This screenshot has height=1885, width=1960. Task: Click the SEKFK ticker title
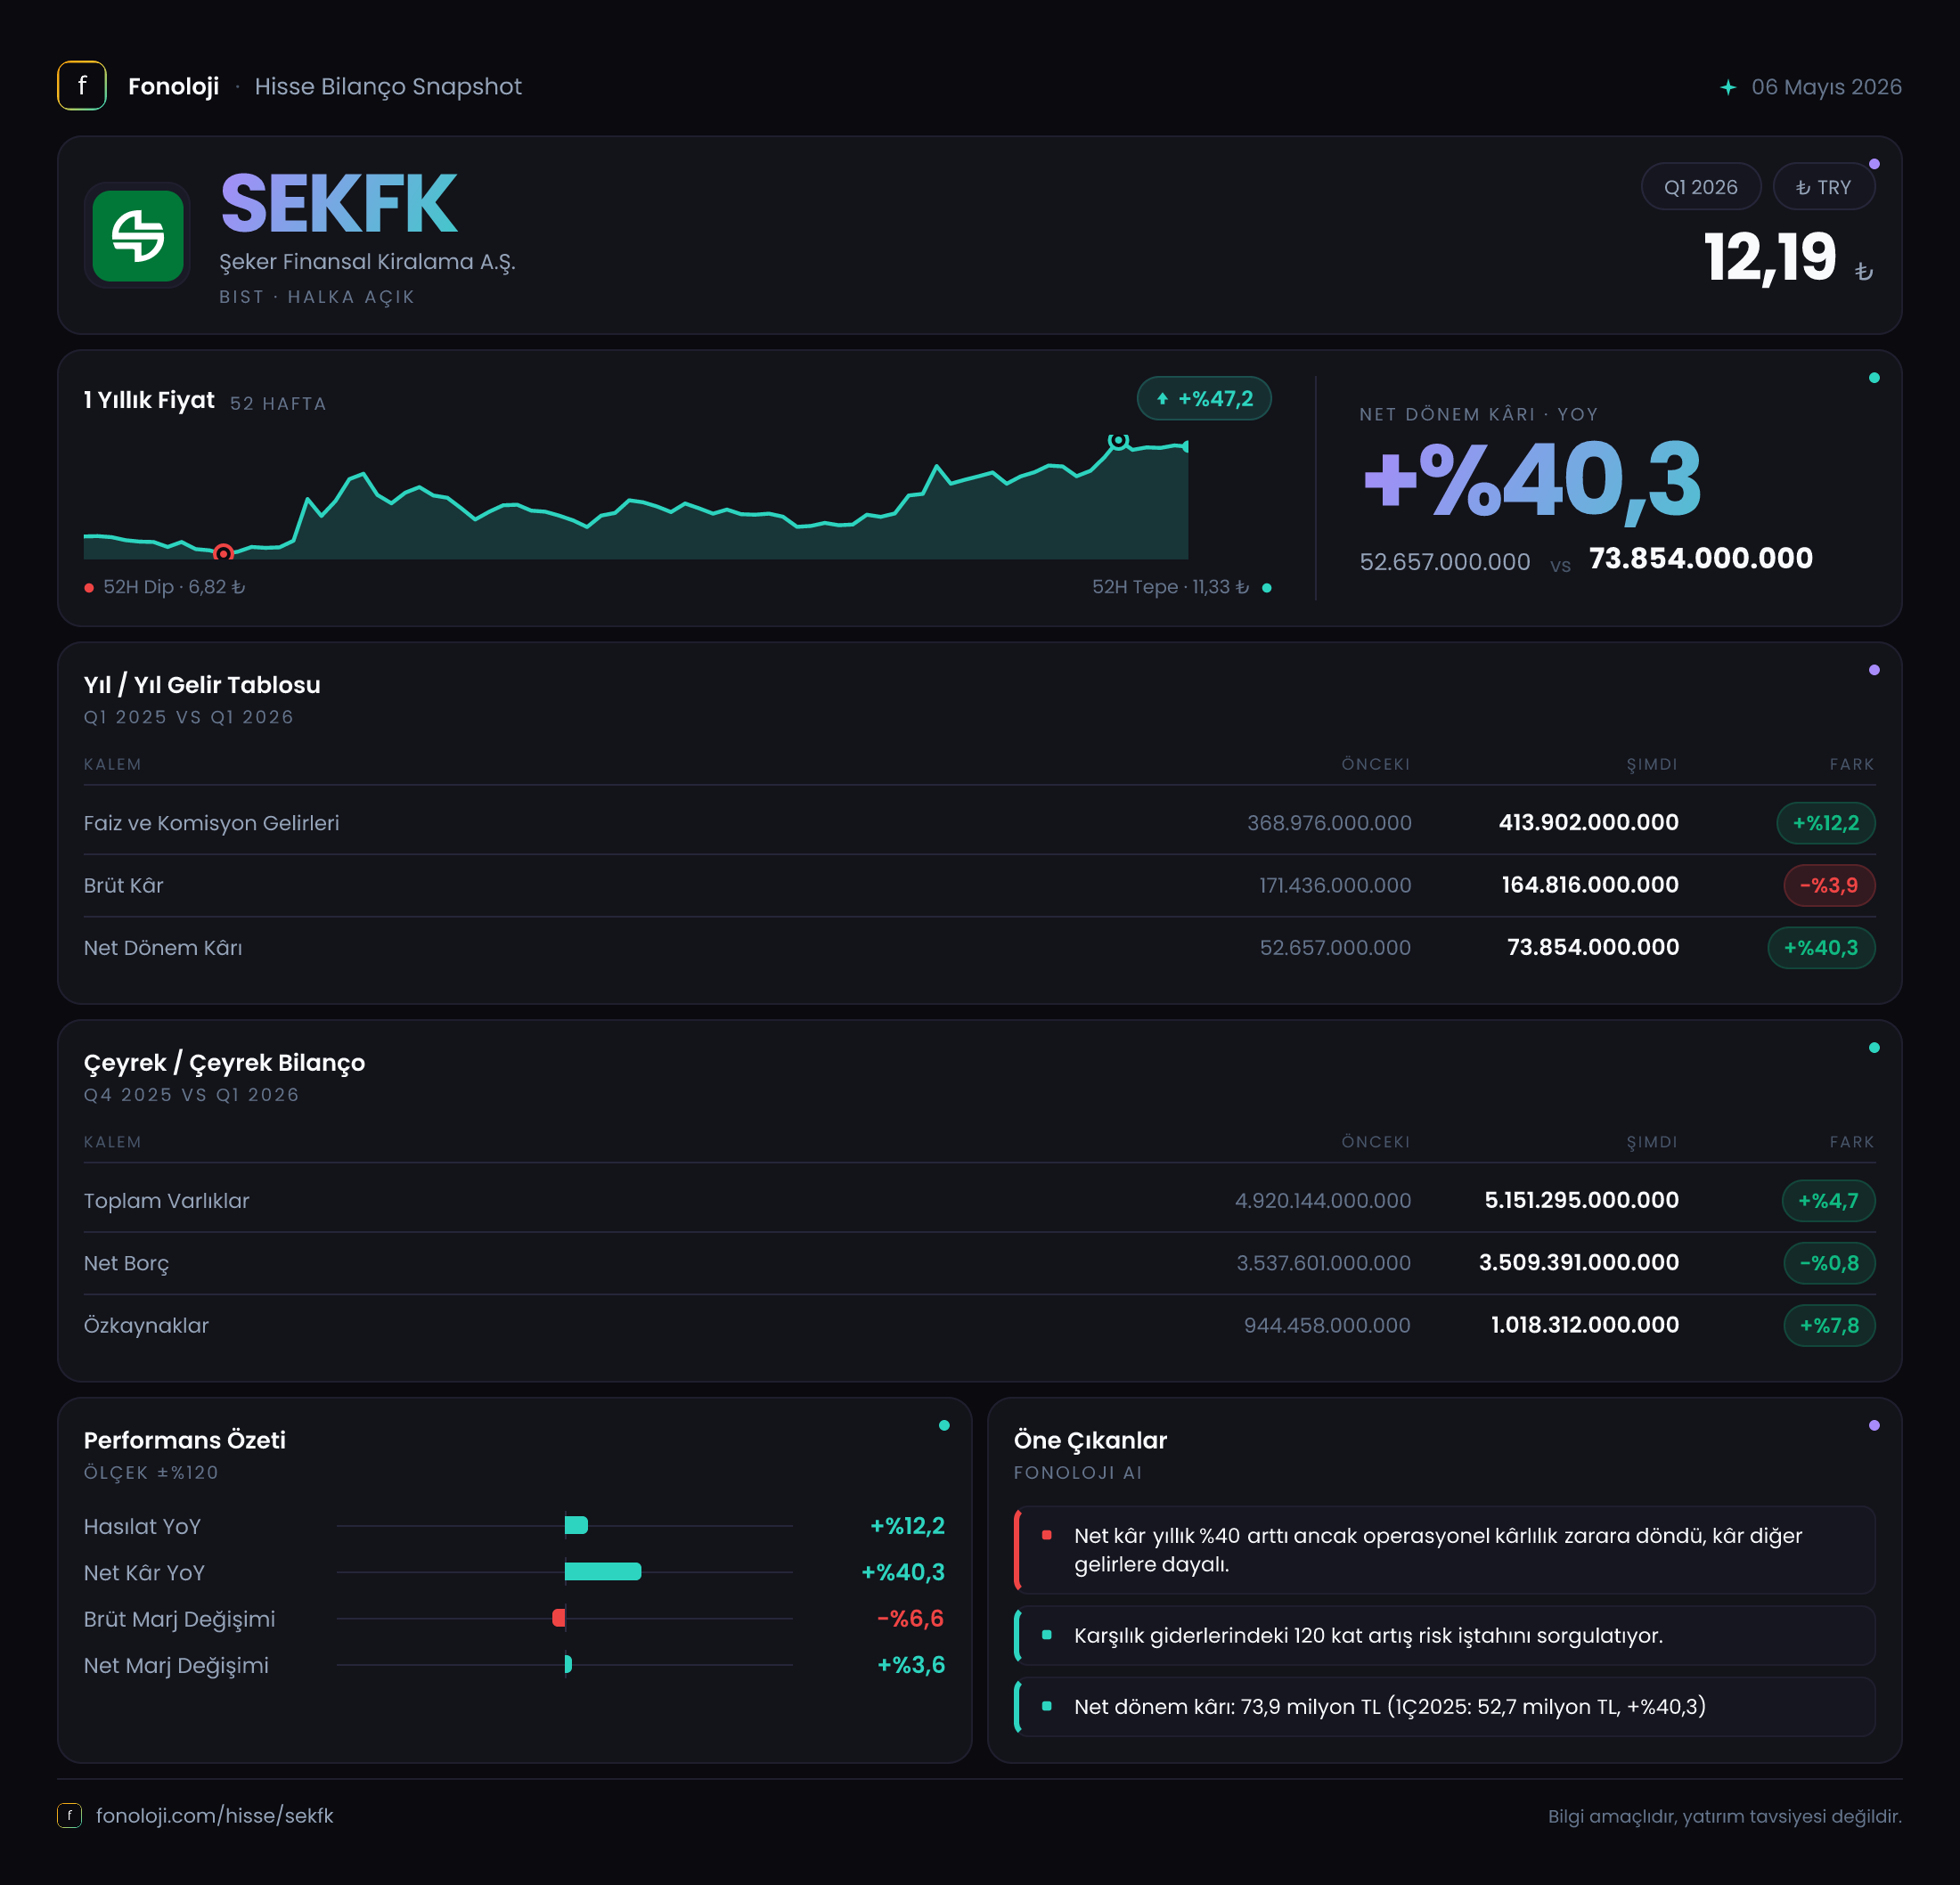(x=339, y=204)
